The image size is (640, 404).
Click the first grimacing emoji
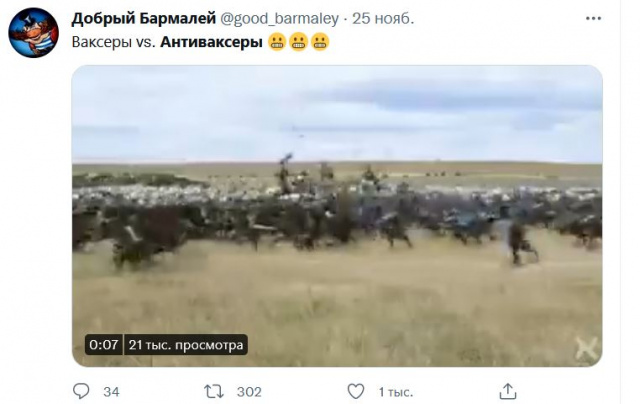(277, 42)
